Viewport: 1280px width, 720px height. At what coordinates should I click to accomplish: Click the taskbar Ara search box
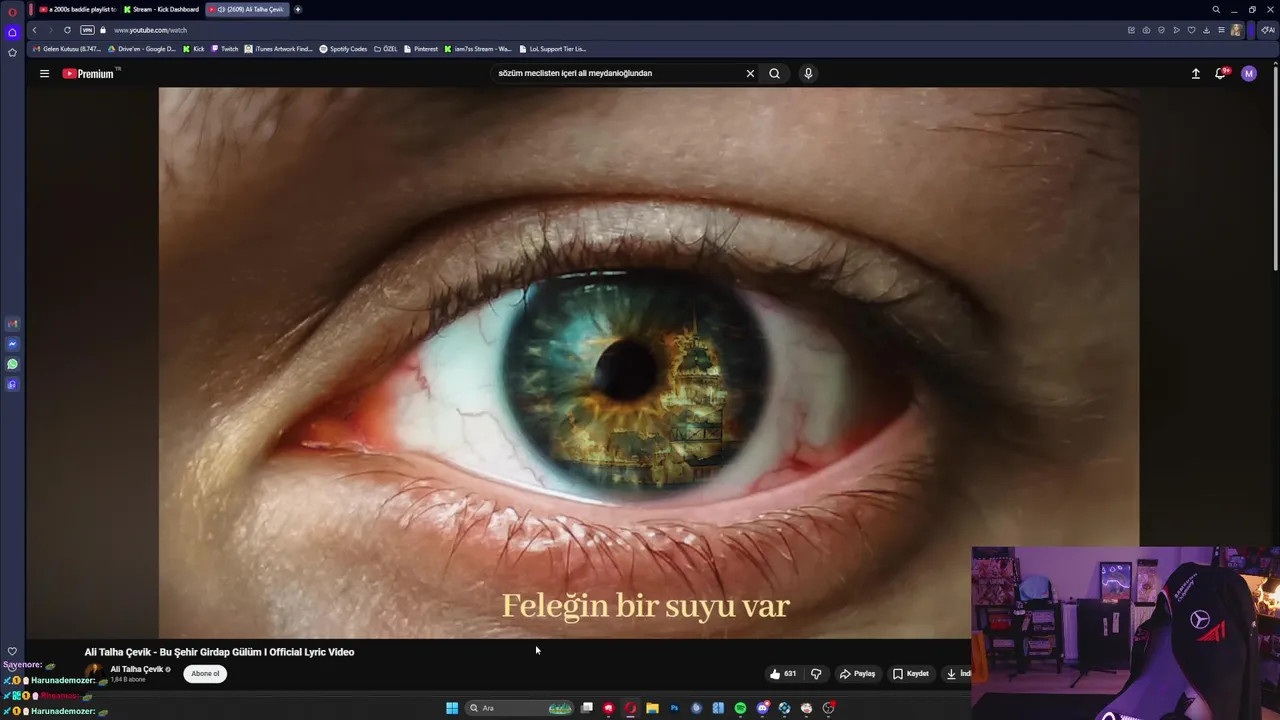(521, 708)
